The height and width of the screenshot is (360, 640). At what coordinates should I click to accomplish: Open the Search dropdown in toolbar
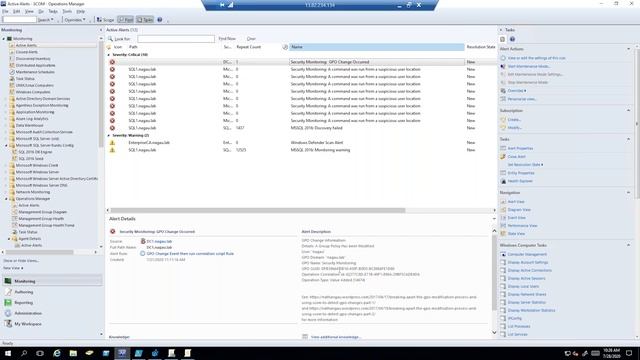(46, 20)
